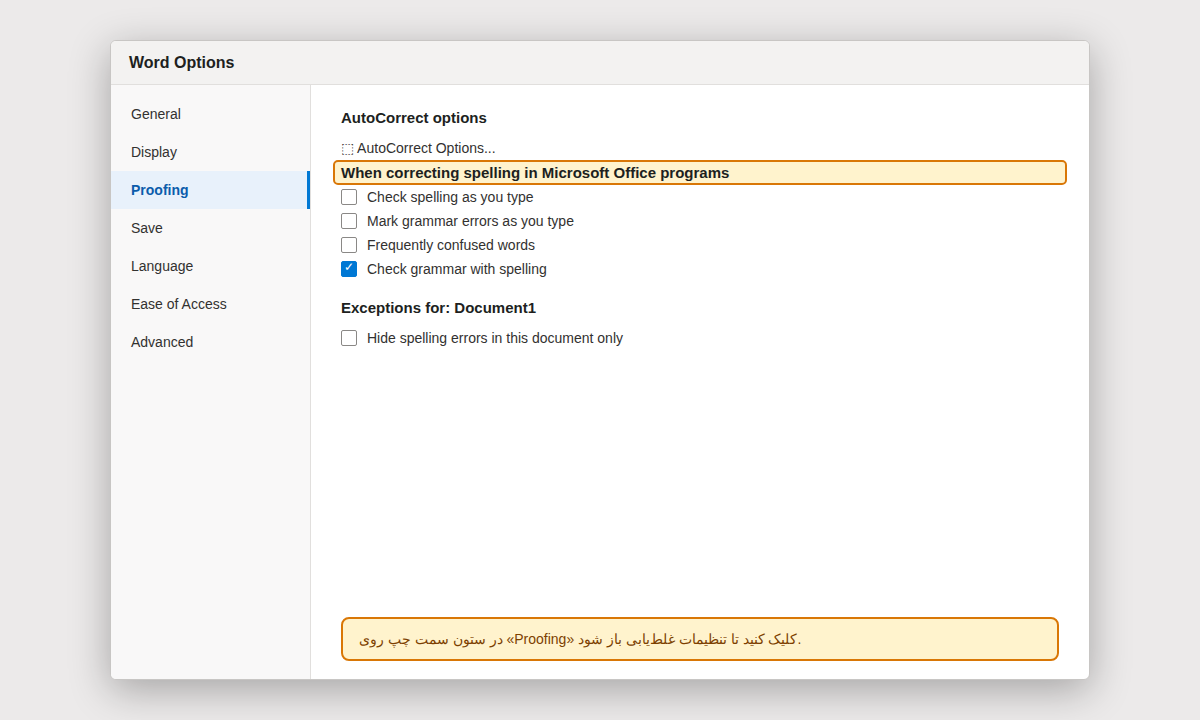The width and height of the screenshot is (1200, 720).
Task: Choose Ease of Access category
Action: (x=210, y=304)
